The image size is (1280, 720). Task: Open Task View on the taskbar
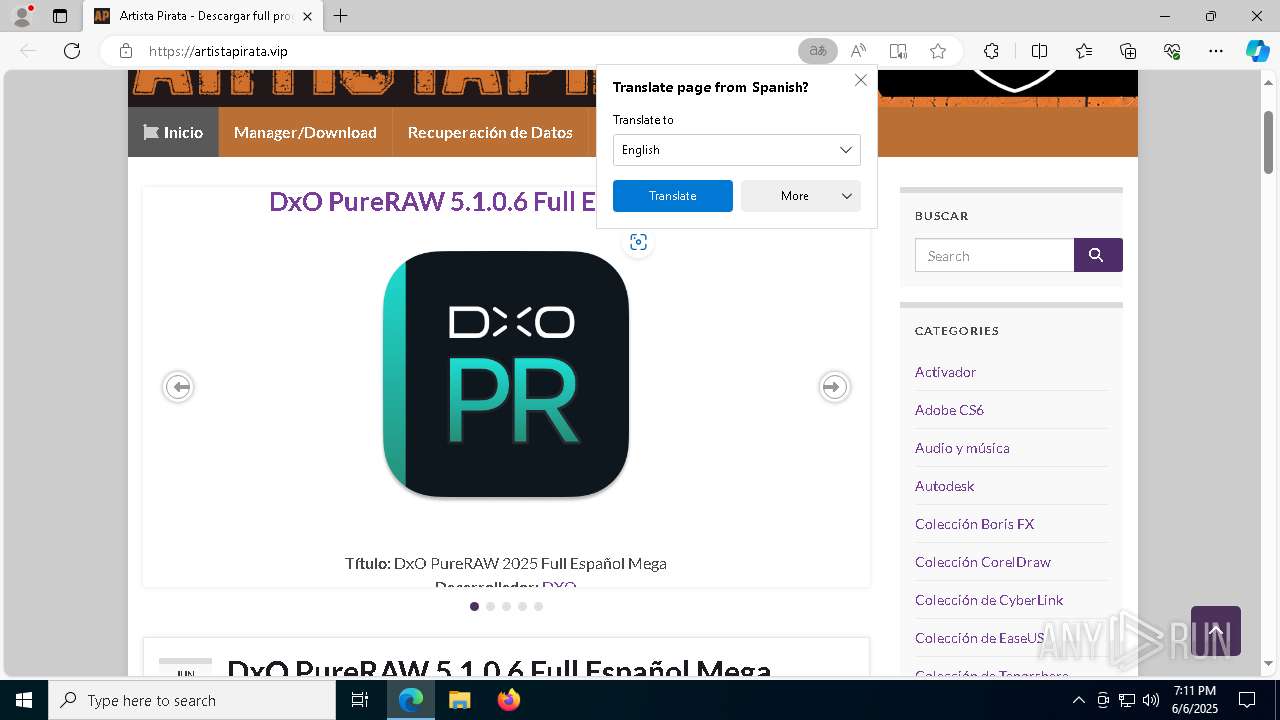[x=360, y=700]
